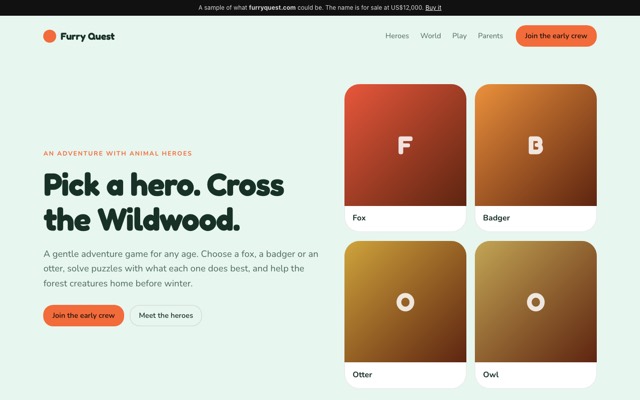Screen dimensions: 640x400
Task: Follow the Buy it link in top banner
Action: [x=433, y=7]
